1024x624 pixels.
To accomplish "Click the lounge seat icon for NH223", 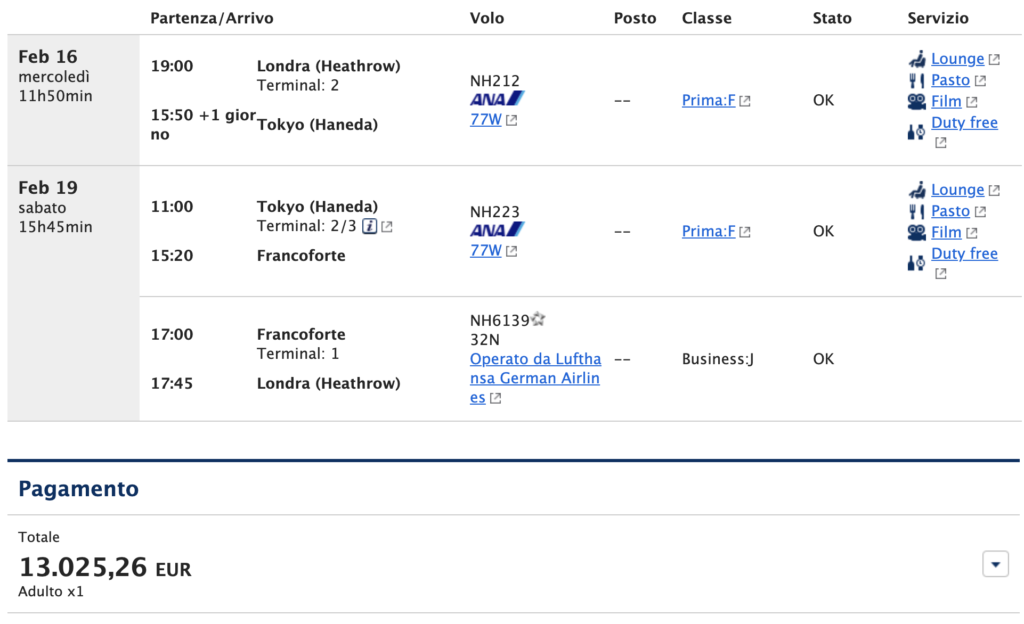I will pyautogui.click(x=917, y=191).
